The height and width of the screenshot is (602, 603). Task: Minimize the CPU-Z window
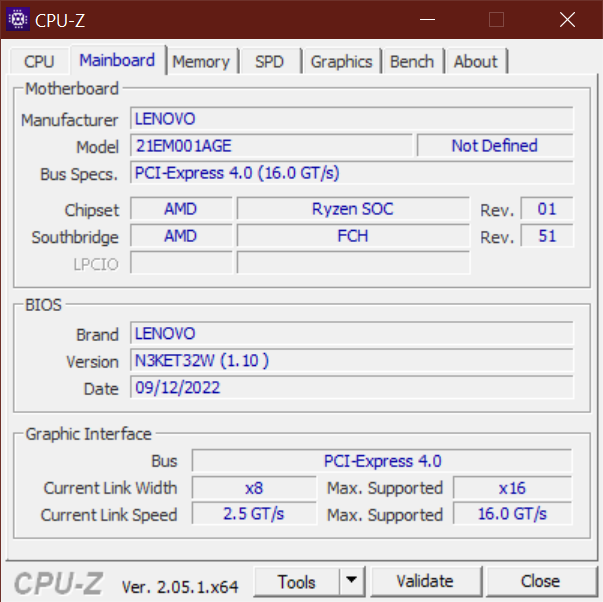[427, 19]
